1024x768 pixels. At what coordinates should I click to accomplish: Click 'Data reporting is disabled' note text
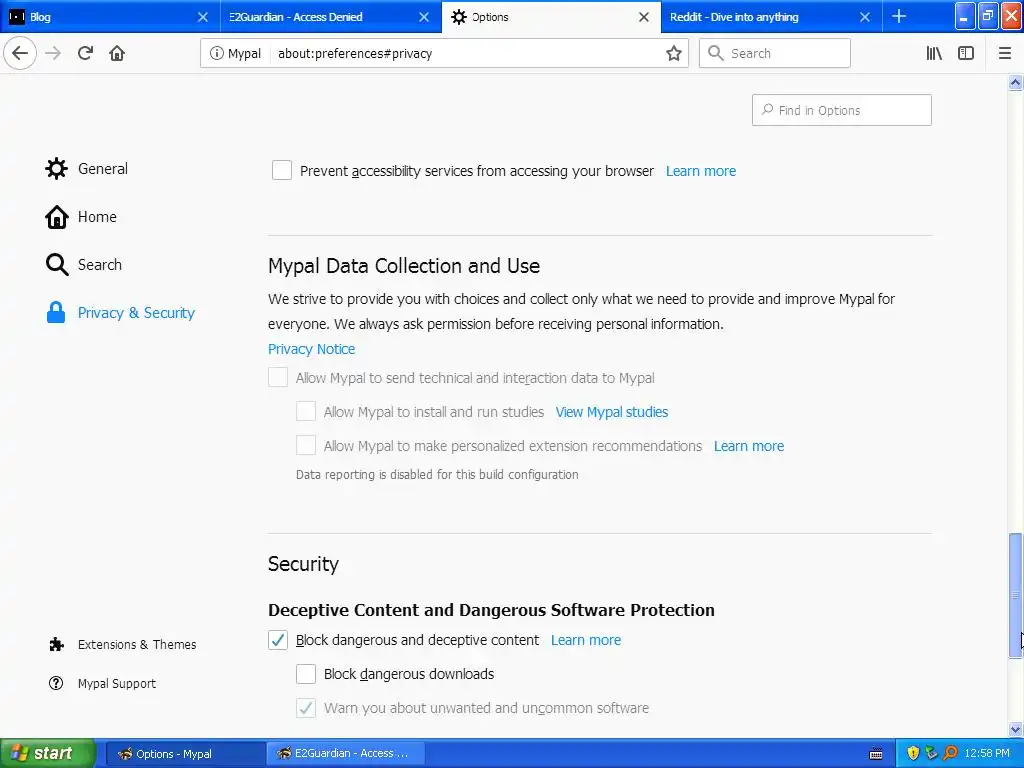(437, 475)
